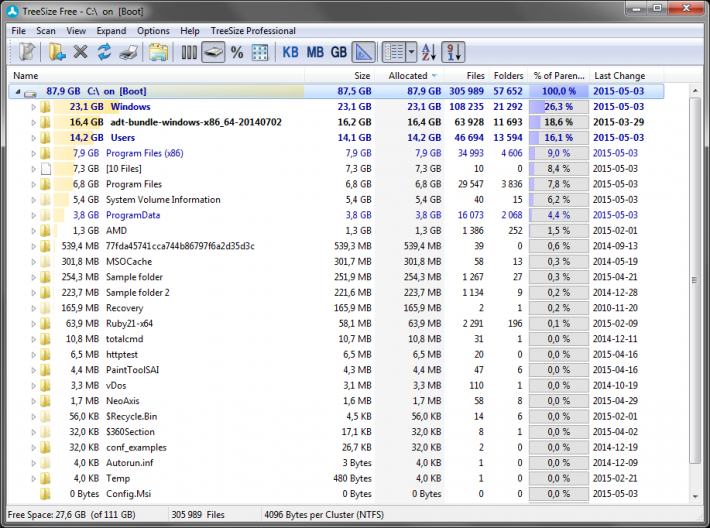Sort by the Last Change column header
This screenshot has width=710, height=528.
click(x=627, y=76)
